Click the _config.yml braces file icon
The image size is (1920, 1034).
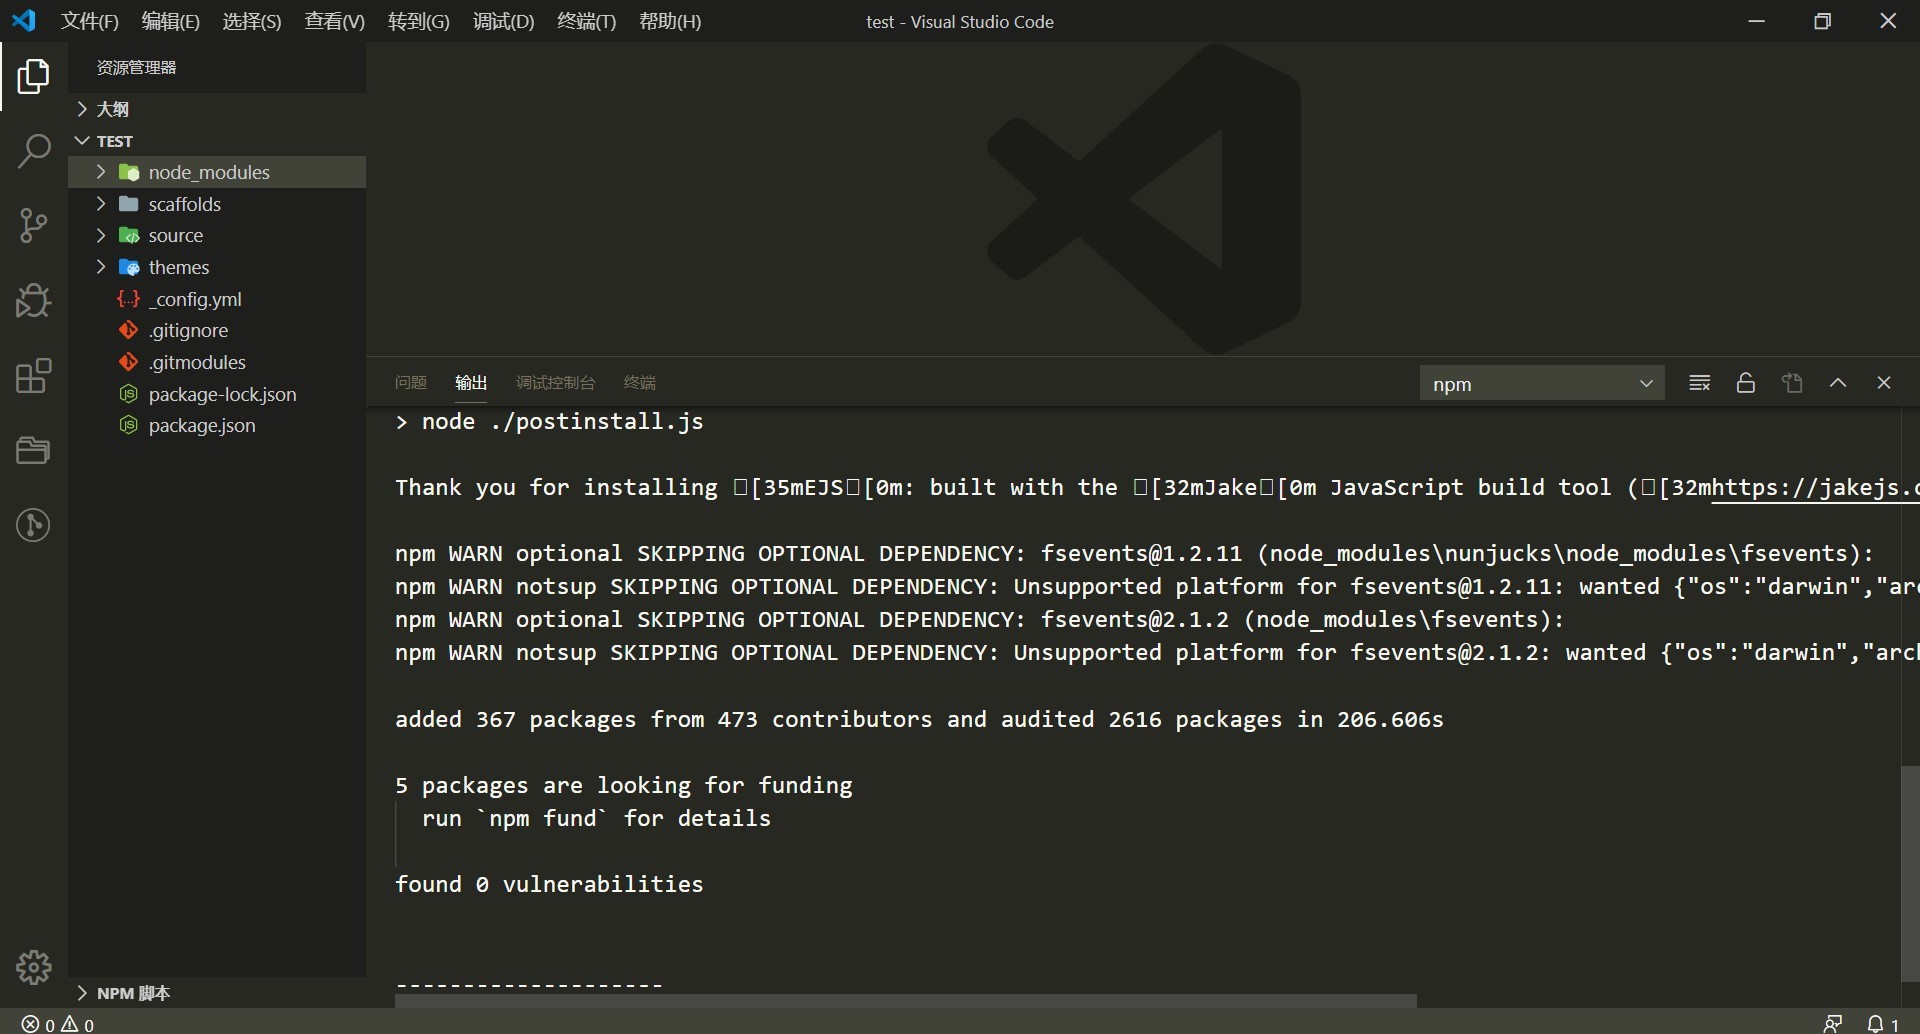click(x=129, y=299)
